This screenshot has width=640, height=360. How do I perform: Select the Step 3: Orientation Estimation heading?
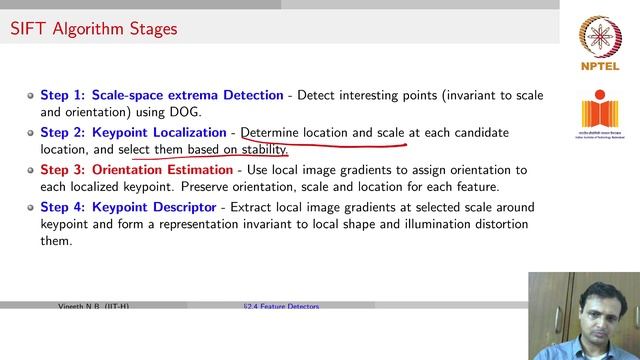[136, 170]
